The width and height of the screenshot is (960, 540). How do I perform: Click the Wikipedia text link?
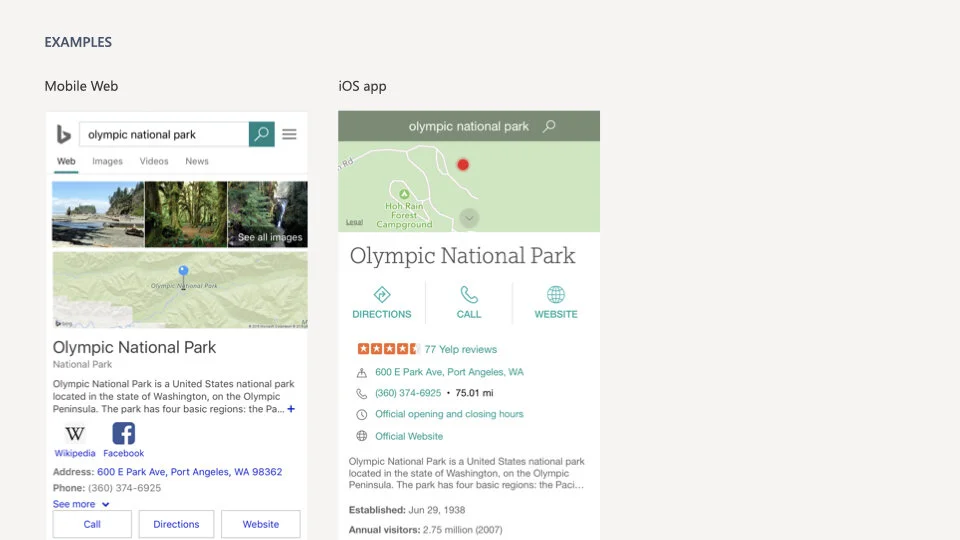pos(75,453)
